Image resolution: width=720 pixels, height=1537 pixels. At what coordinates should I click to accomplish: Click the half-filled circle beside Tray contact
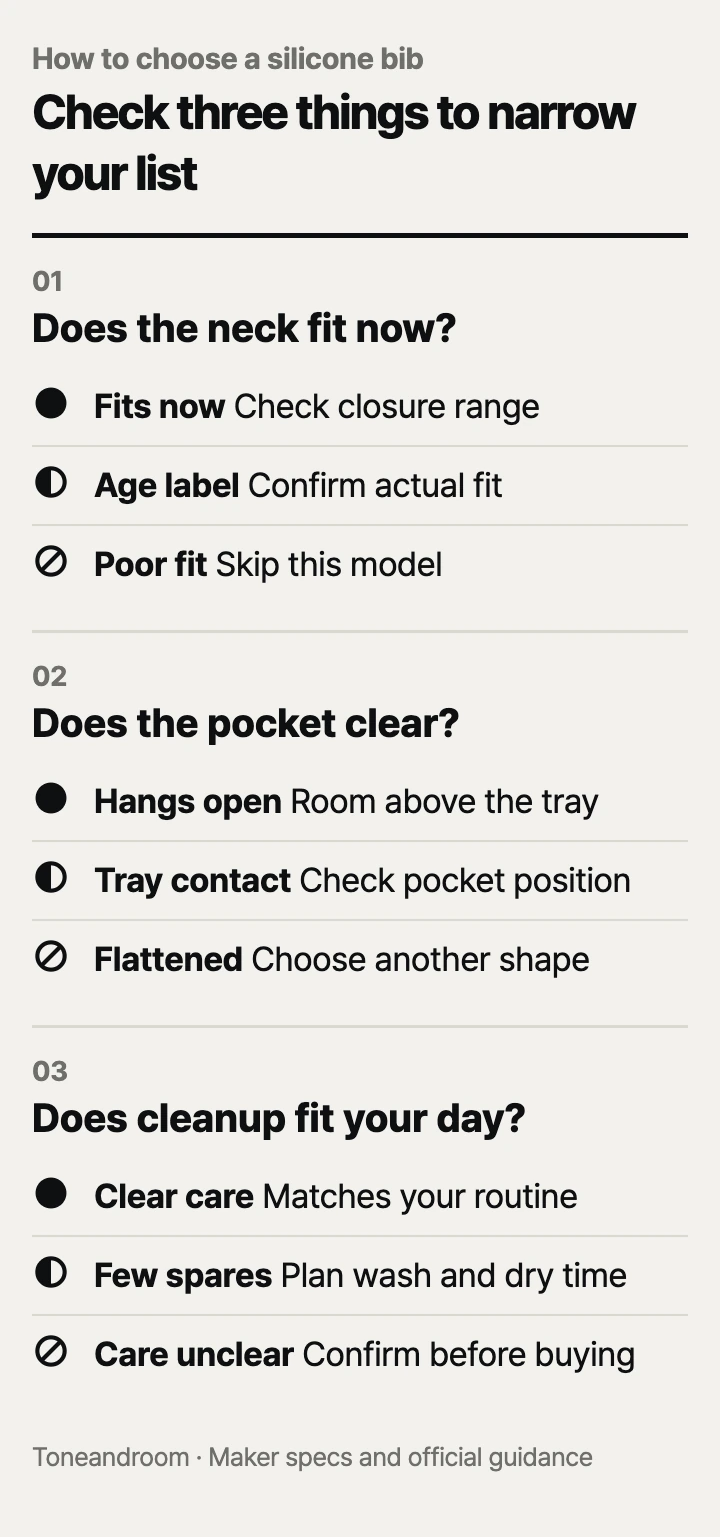[x=51, y=877]
